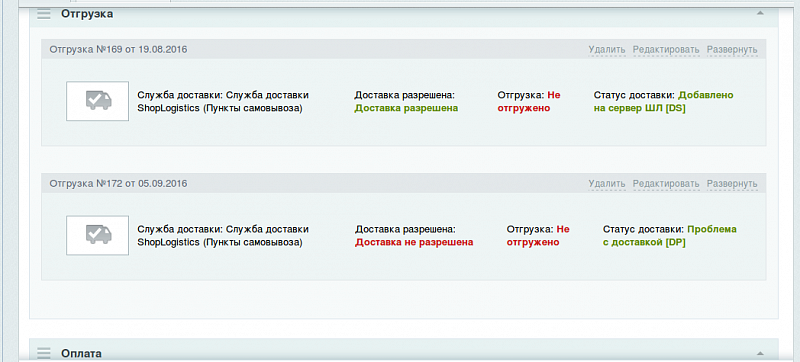The height and width of the screenshot is (362, 800).
Task: Click ShopLogistics delivery service text in shipment №172
Action: [223, 236]
